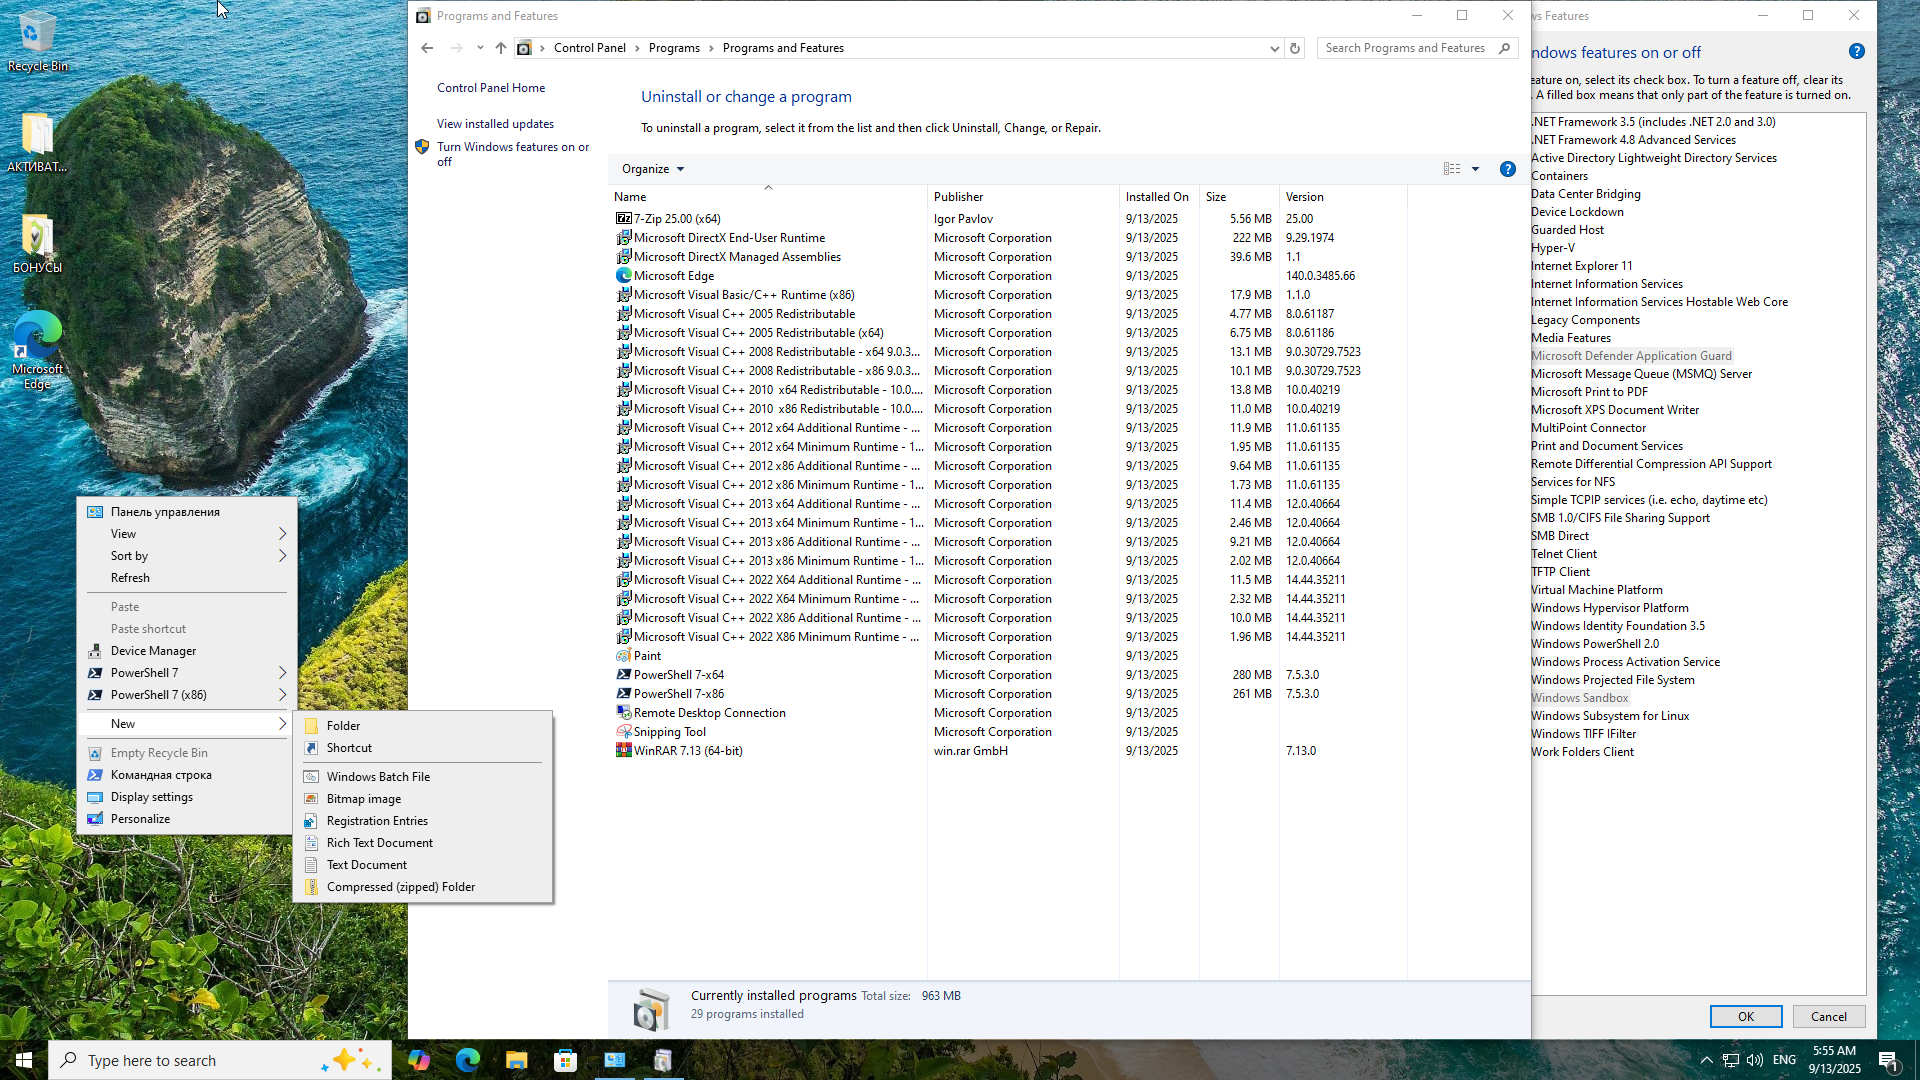Open the Windows Start button
1920x1080 pixels.
click(x=24, y=1060)
